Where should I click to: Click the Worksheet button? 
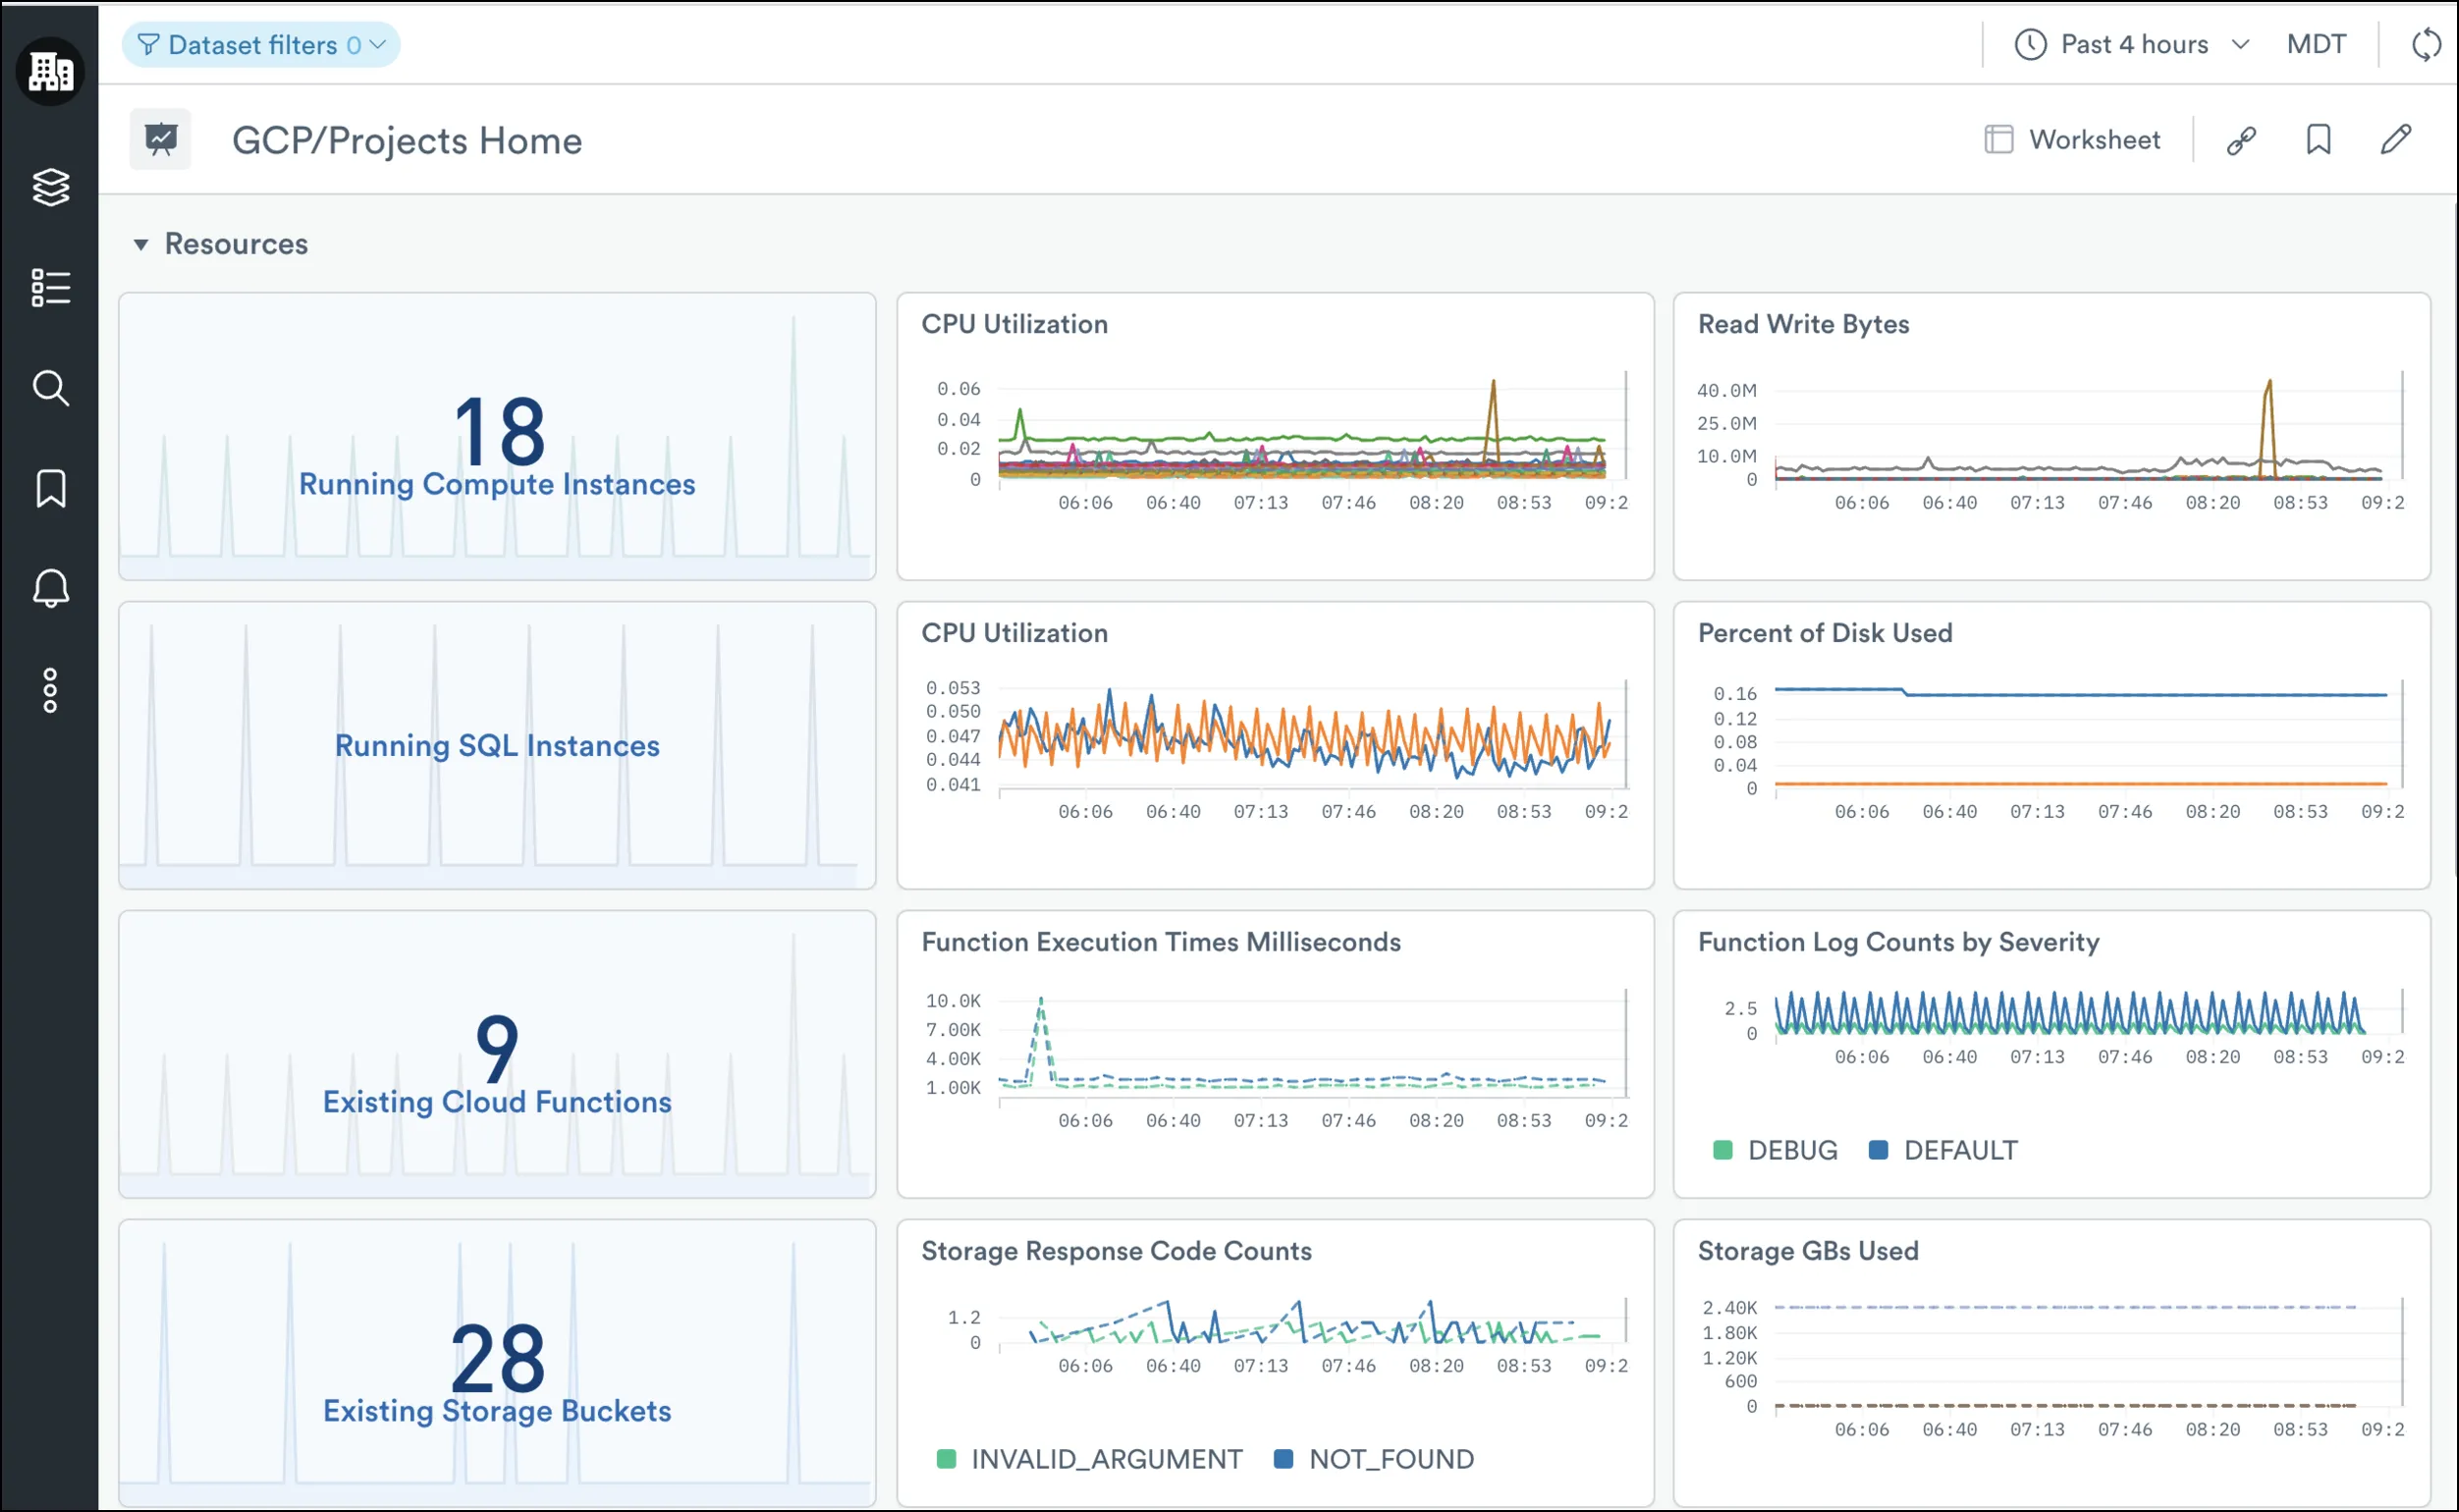[2072, 140]
